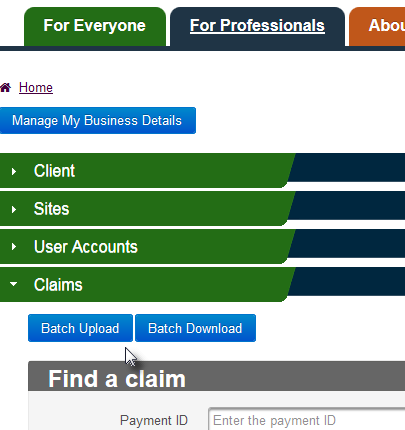Viewport: 405px width, 430px height.
Task: Expand the Client section arrow
Action: click(14, 171)
